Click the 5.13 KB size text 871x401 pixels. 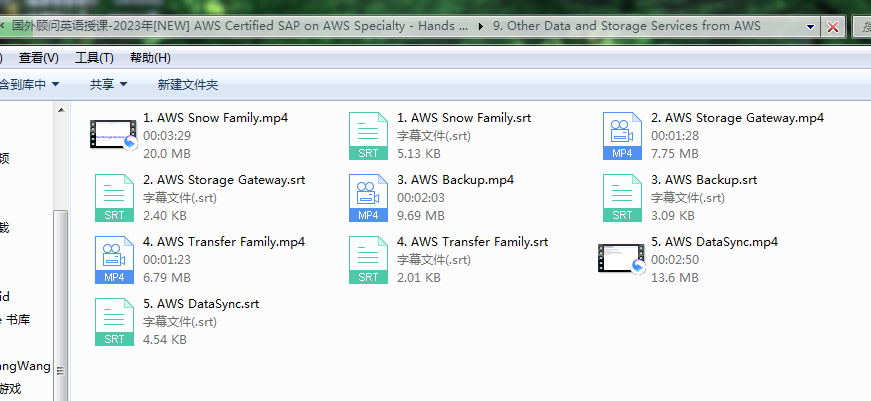tap(419, 153)
